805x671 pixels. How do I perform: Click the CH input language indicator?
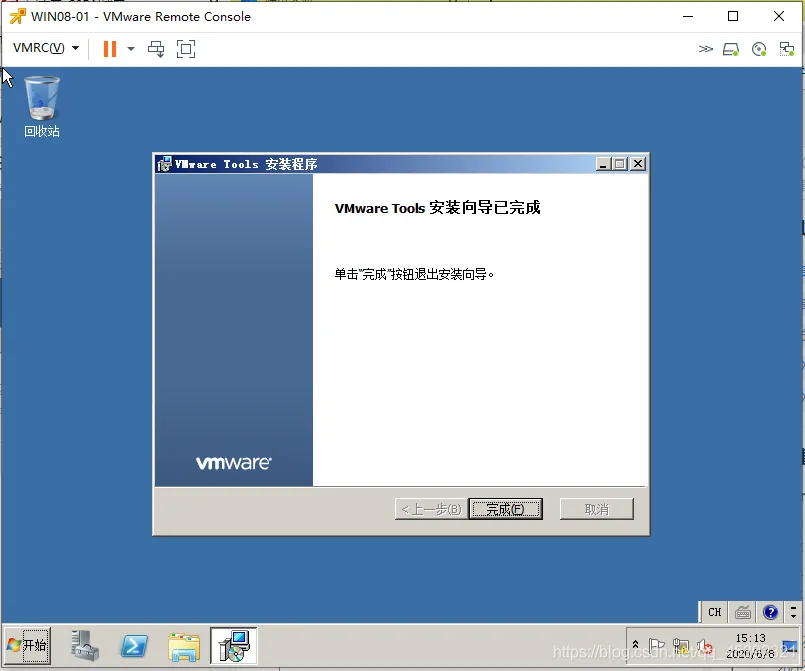pyautogui.click(x=714, y=612)
